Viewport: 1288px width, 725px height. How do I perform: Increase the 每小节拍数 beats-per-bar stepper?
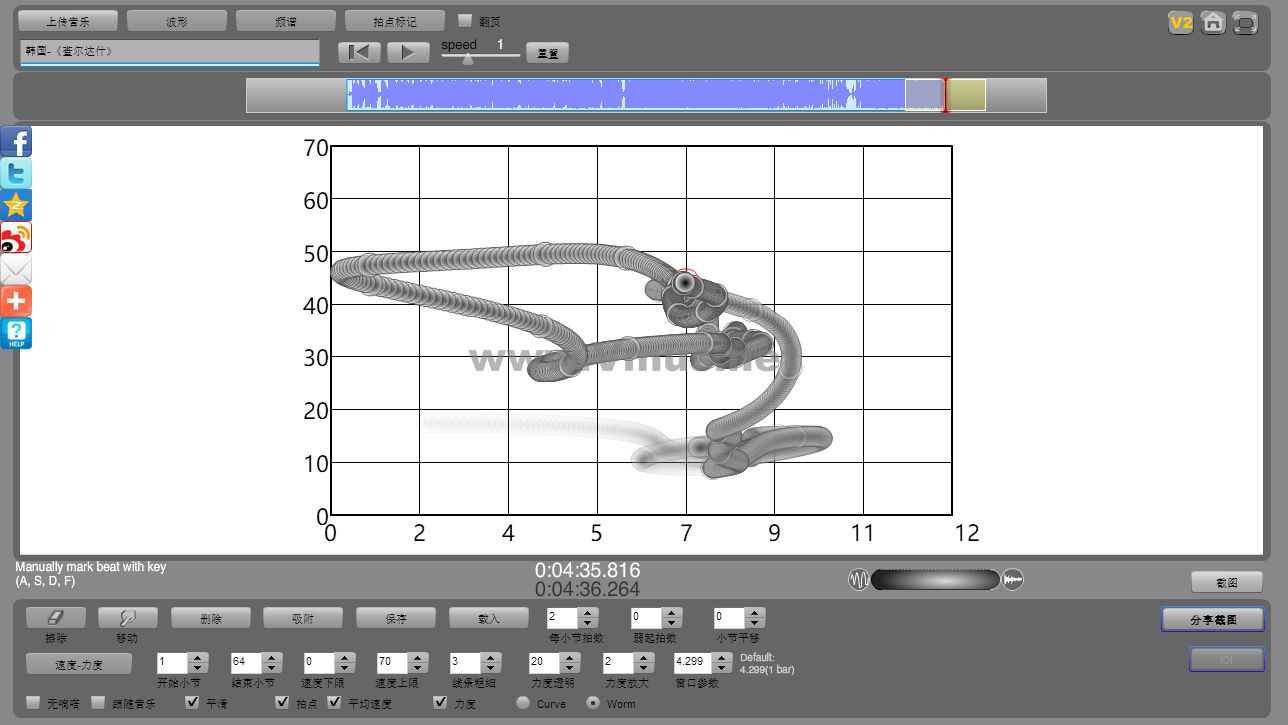(587, 613)
